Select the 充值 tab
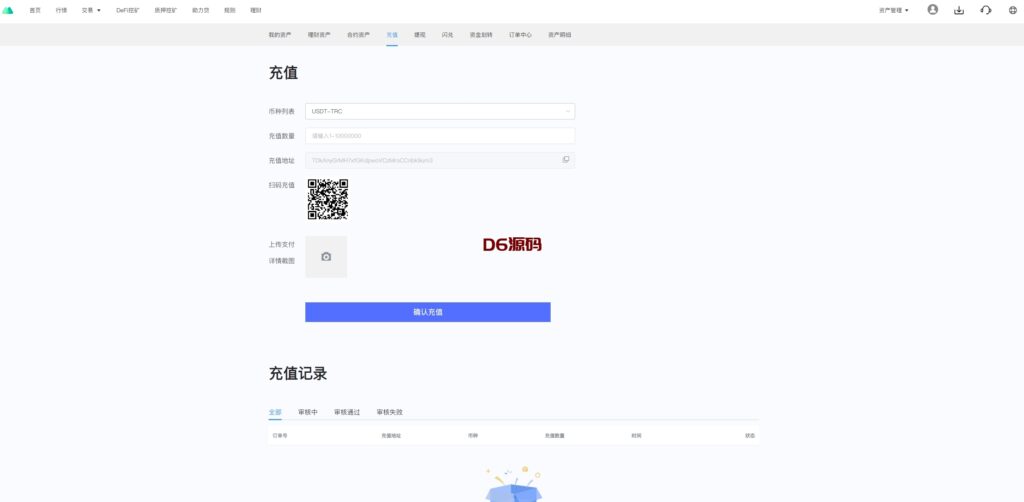Image resolution: width=1024 pixels, height=502 pixels. tap(392, 35)
